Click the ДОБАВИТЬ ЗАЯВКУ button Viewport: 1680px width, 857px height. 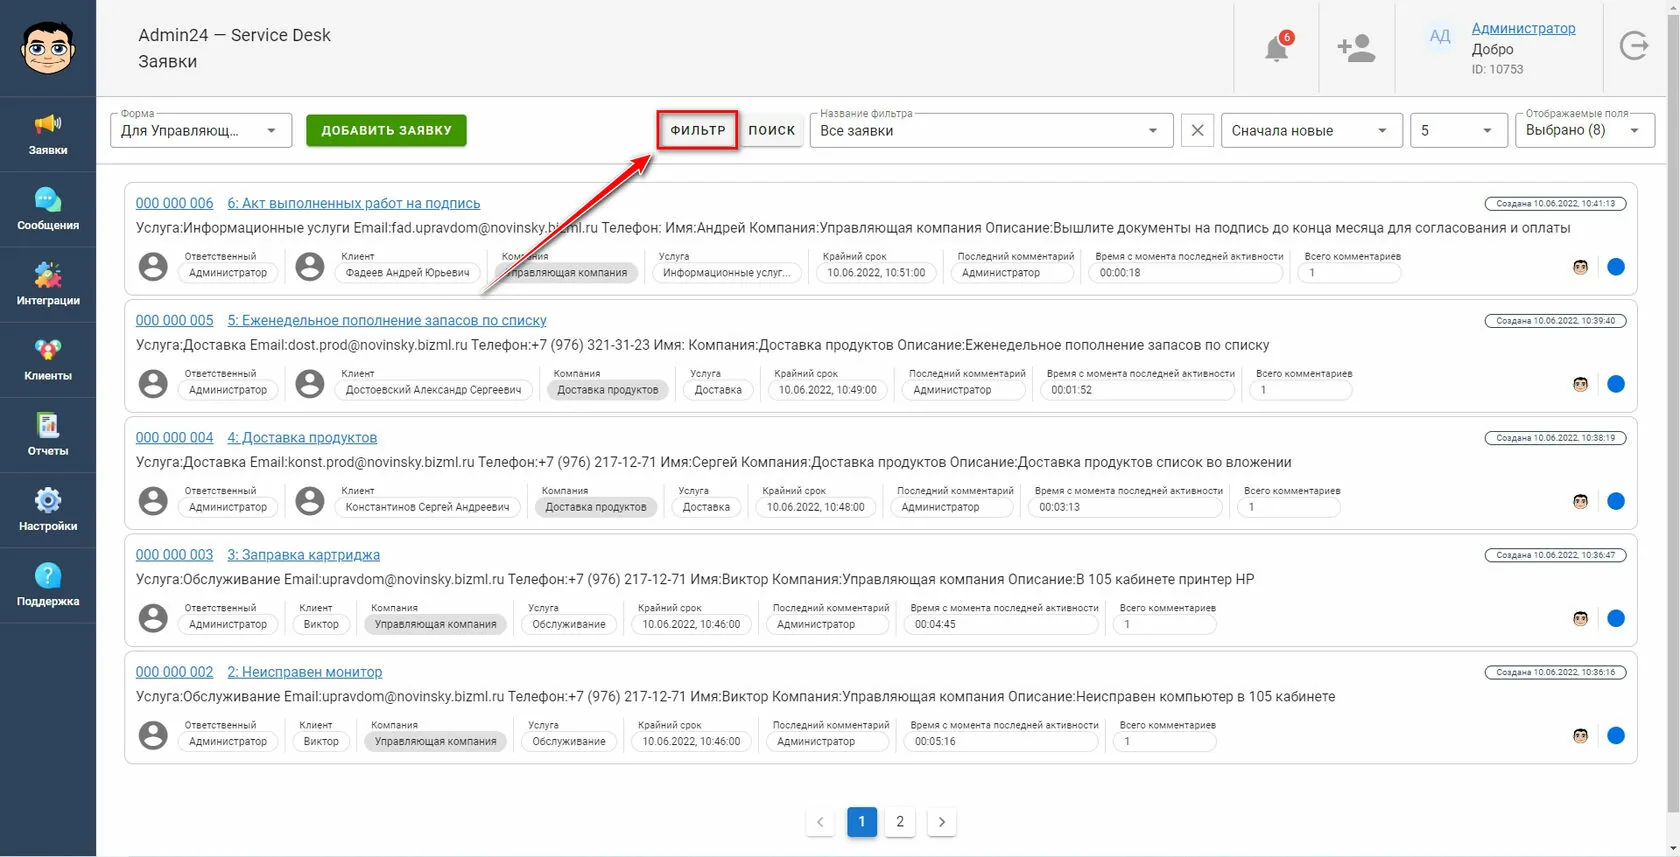386,130
